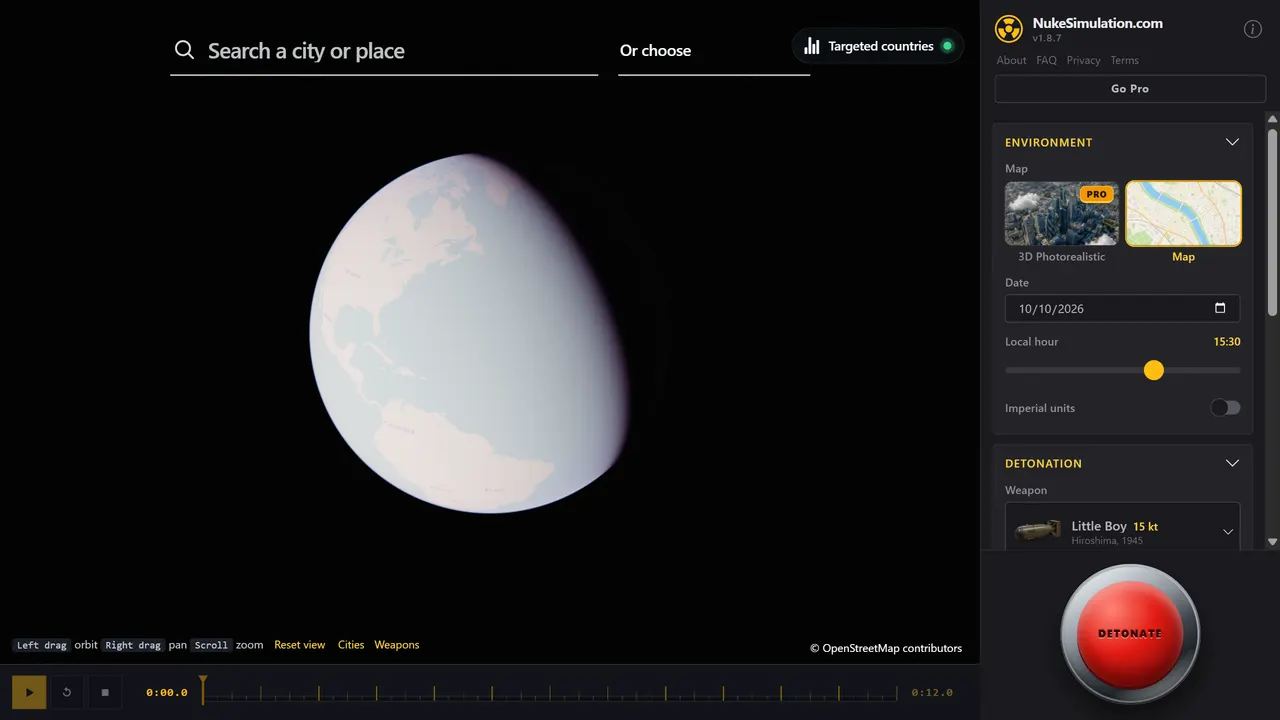Viewport: 1280px width, 720px height.
Task: Collapse the Environment section chevron
Action: (1232, 142)
